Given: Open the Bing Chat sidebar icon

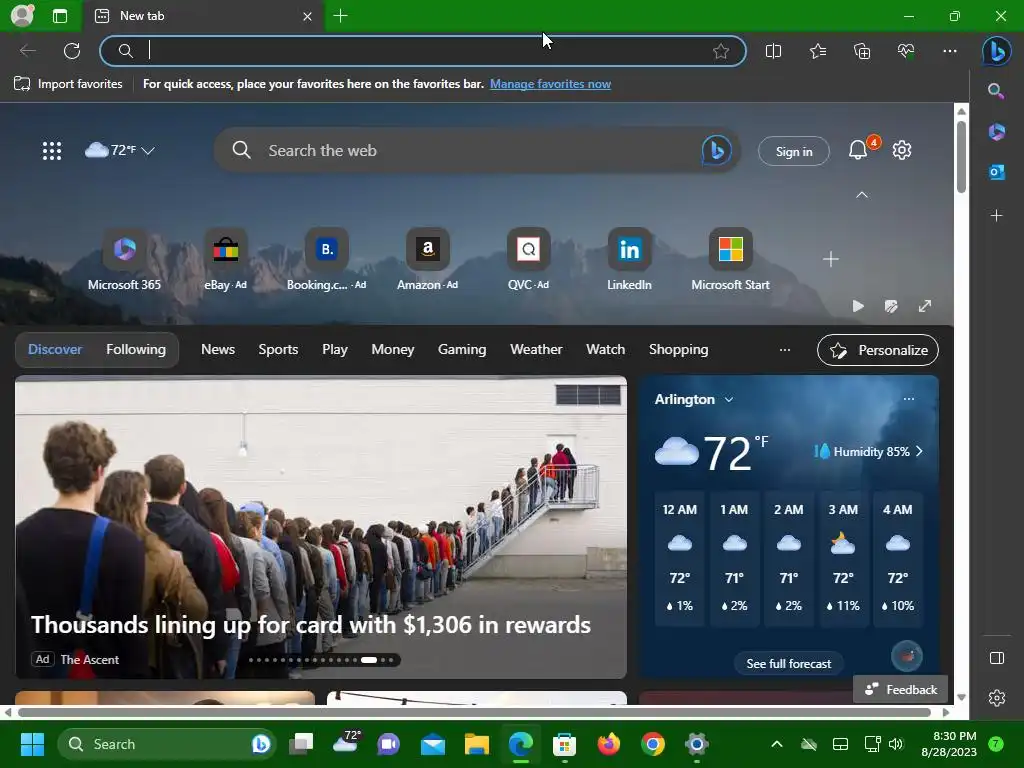Looking at the screenshot, I should (x=997, y=51).
